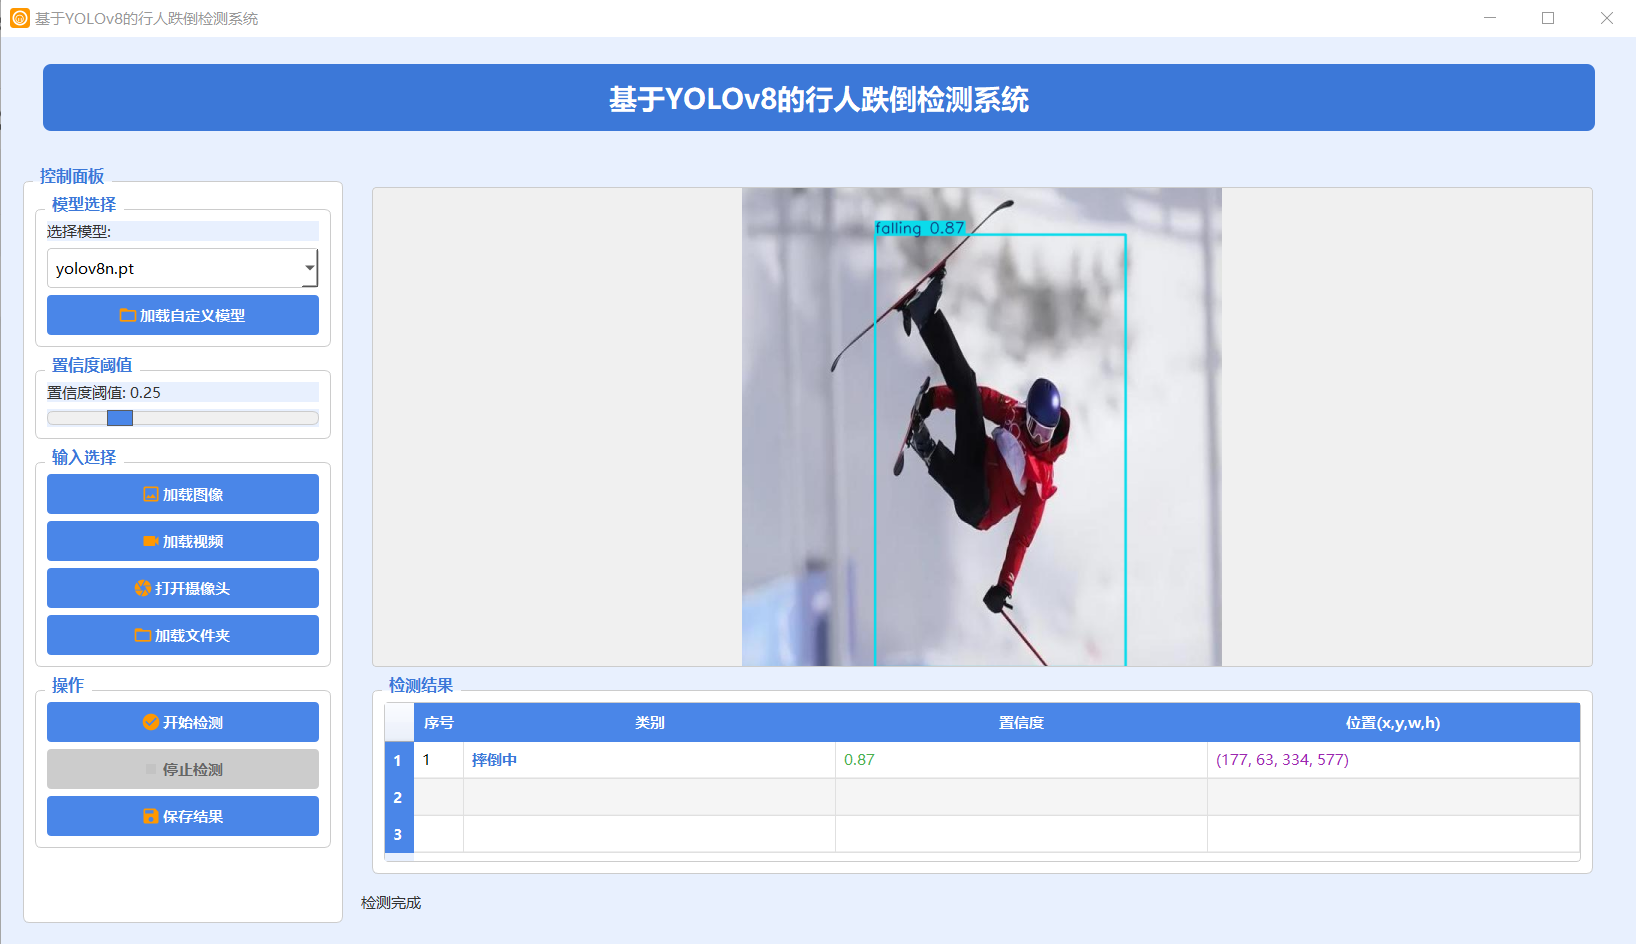1636x944 pixels.
Task: Load a folder using 加载文件夹
Action: pos(183,635)
